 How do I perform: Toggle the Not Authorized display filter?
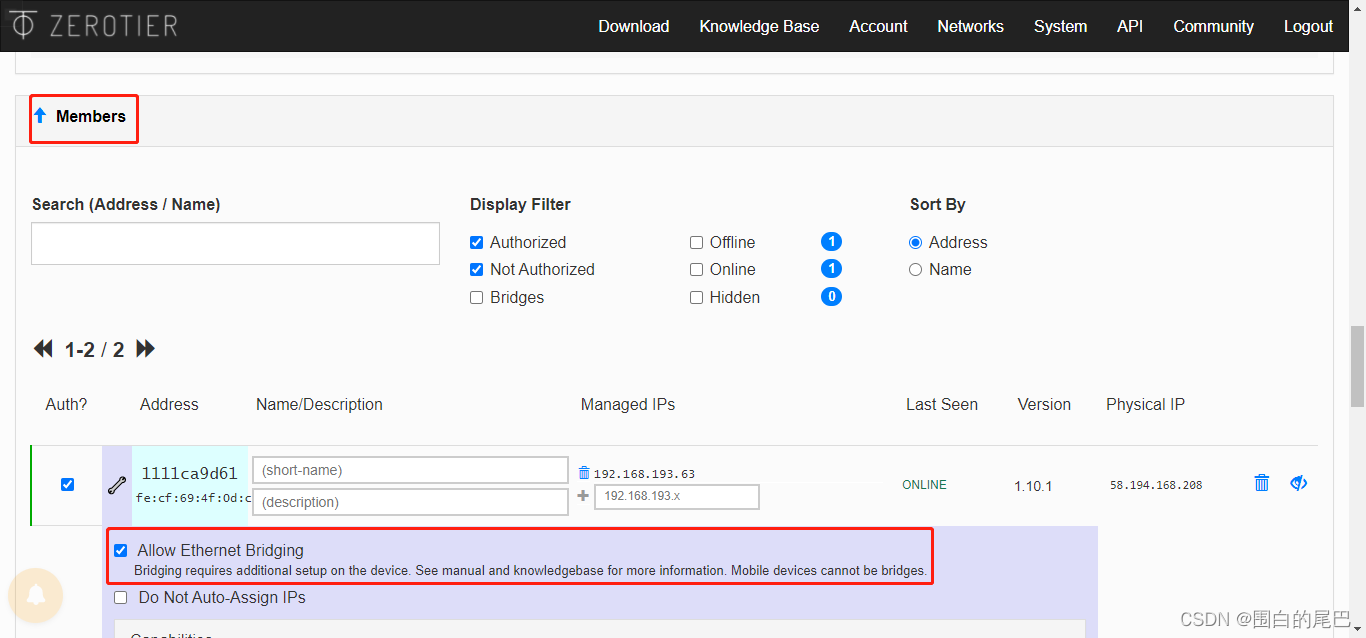point(476,269)
